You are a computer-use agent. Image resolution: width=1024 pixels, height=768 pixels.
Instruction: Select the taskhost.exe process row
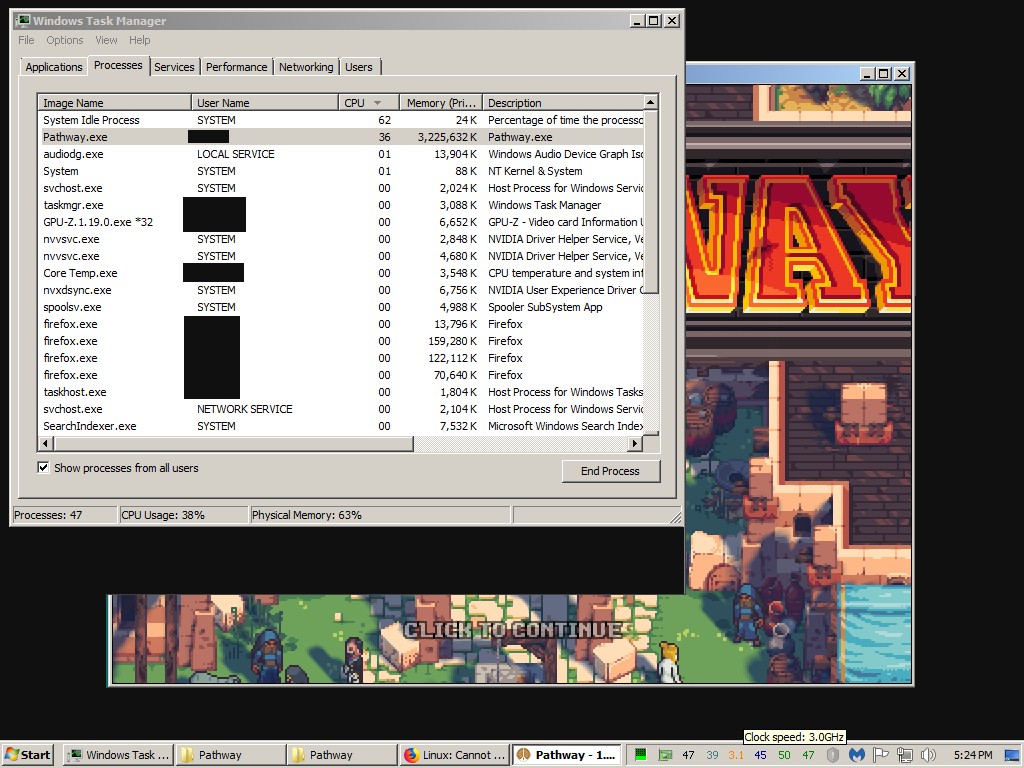(341, 392)
